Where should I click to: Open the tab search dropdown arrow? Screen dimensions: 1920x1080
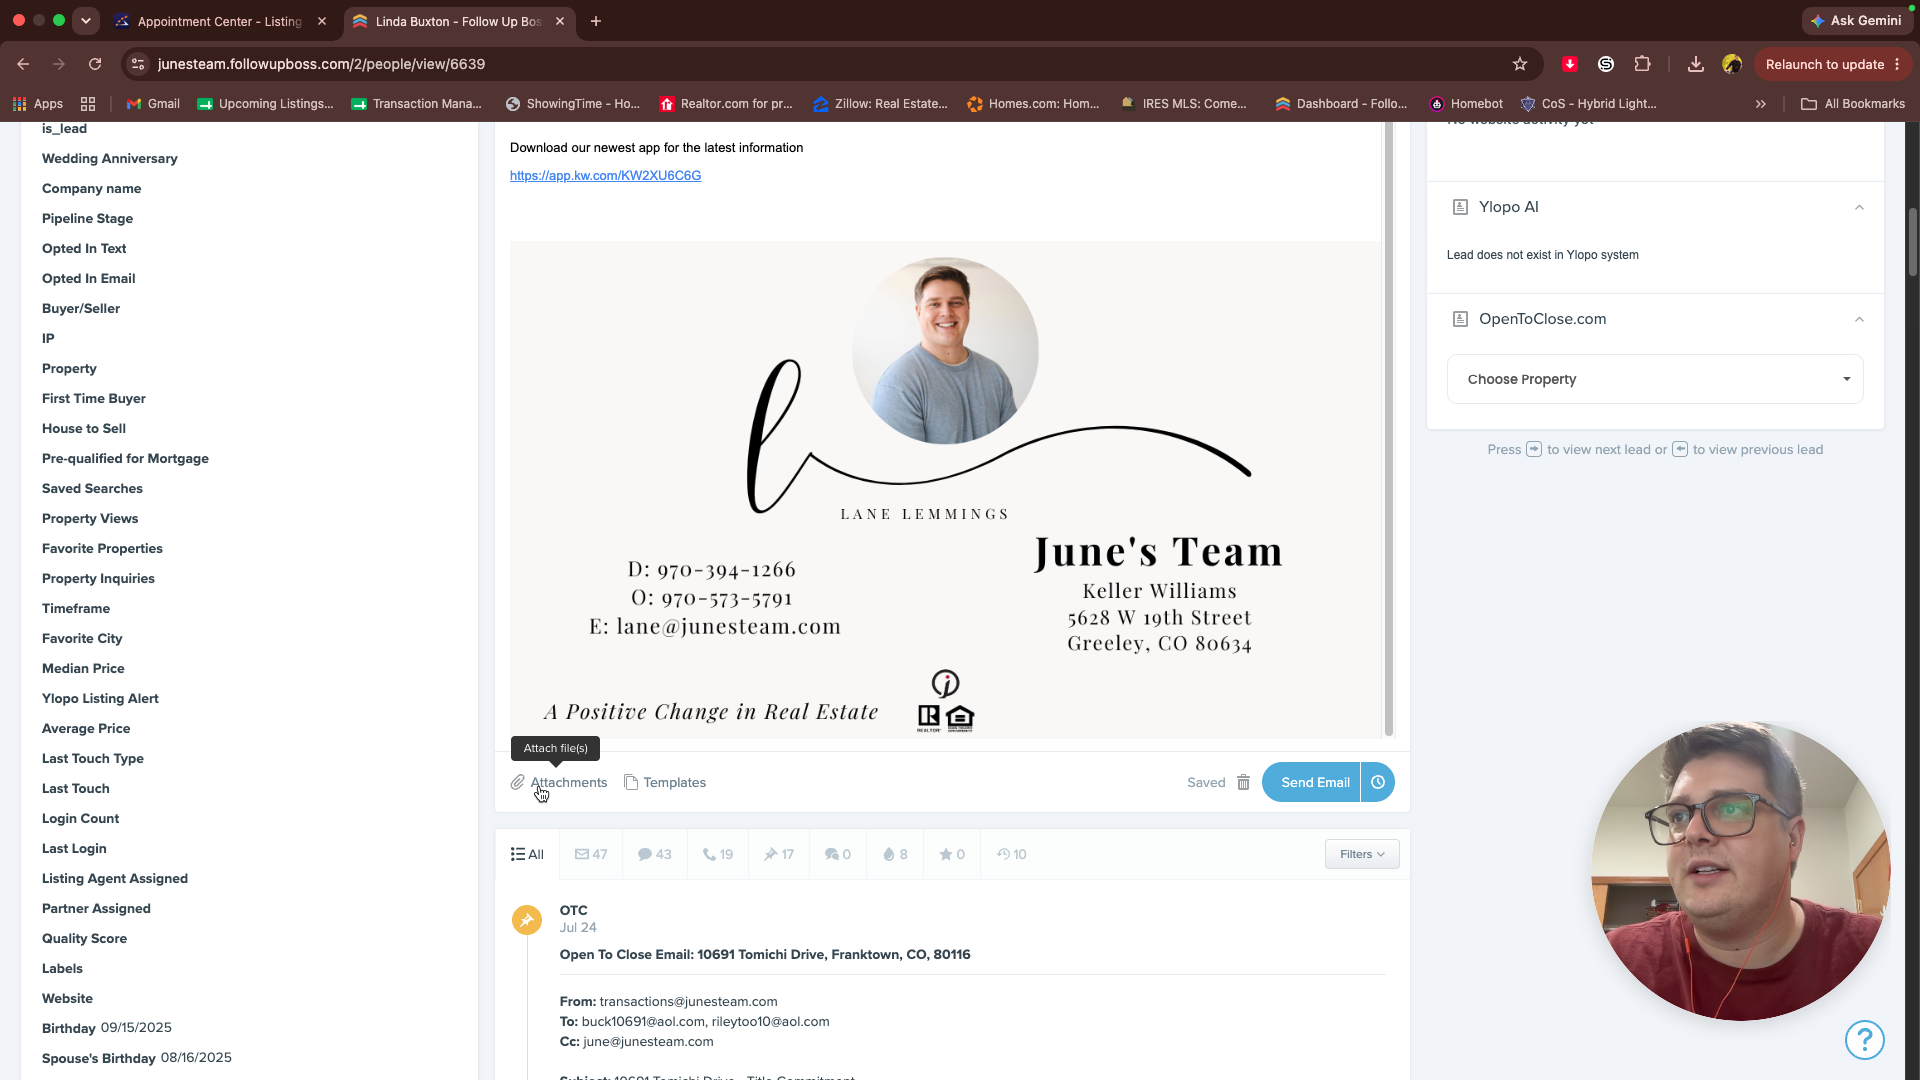[86, 20]
